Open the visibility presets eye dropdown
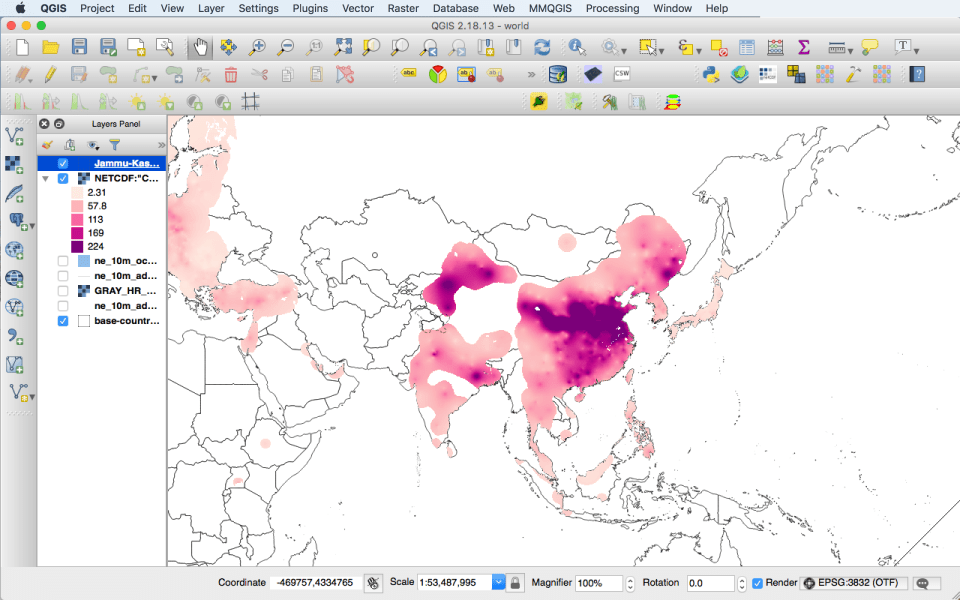 pyautogui.click(x=93, y=145)
